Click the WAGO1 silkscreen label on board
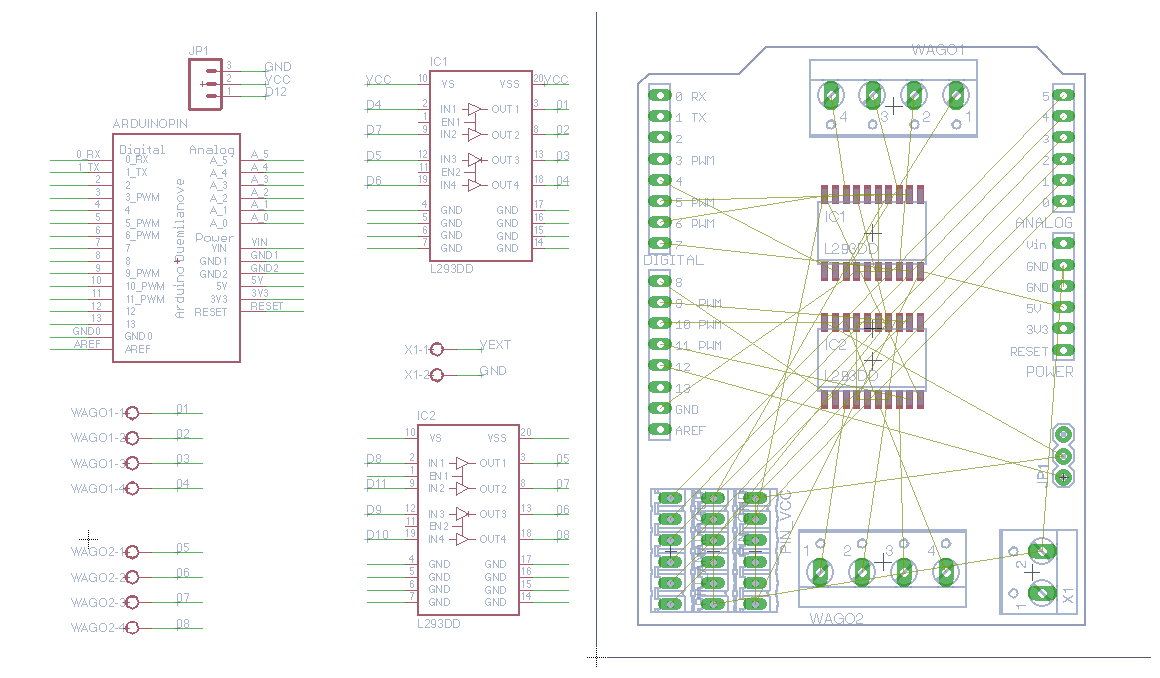The image size is (1160, 678). coord(938,50)
